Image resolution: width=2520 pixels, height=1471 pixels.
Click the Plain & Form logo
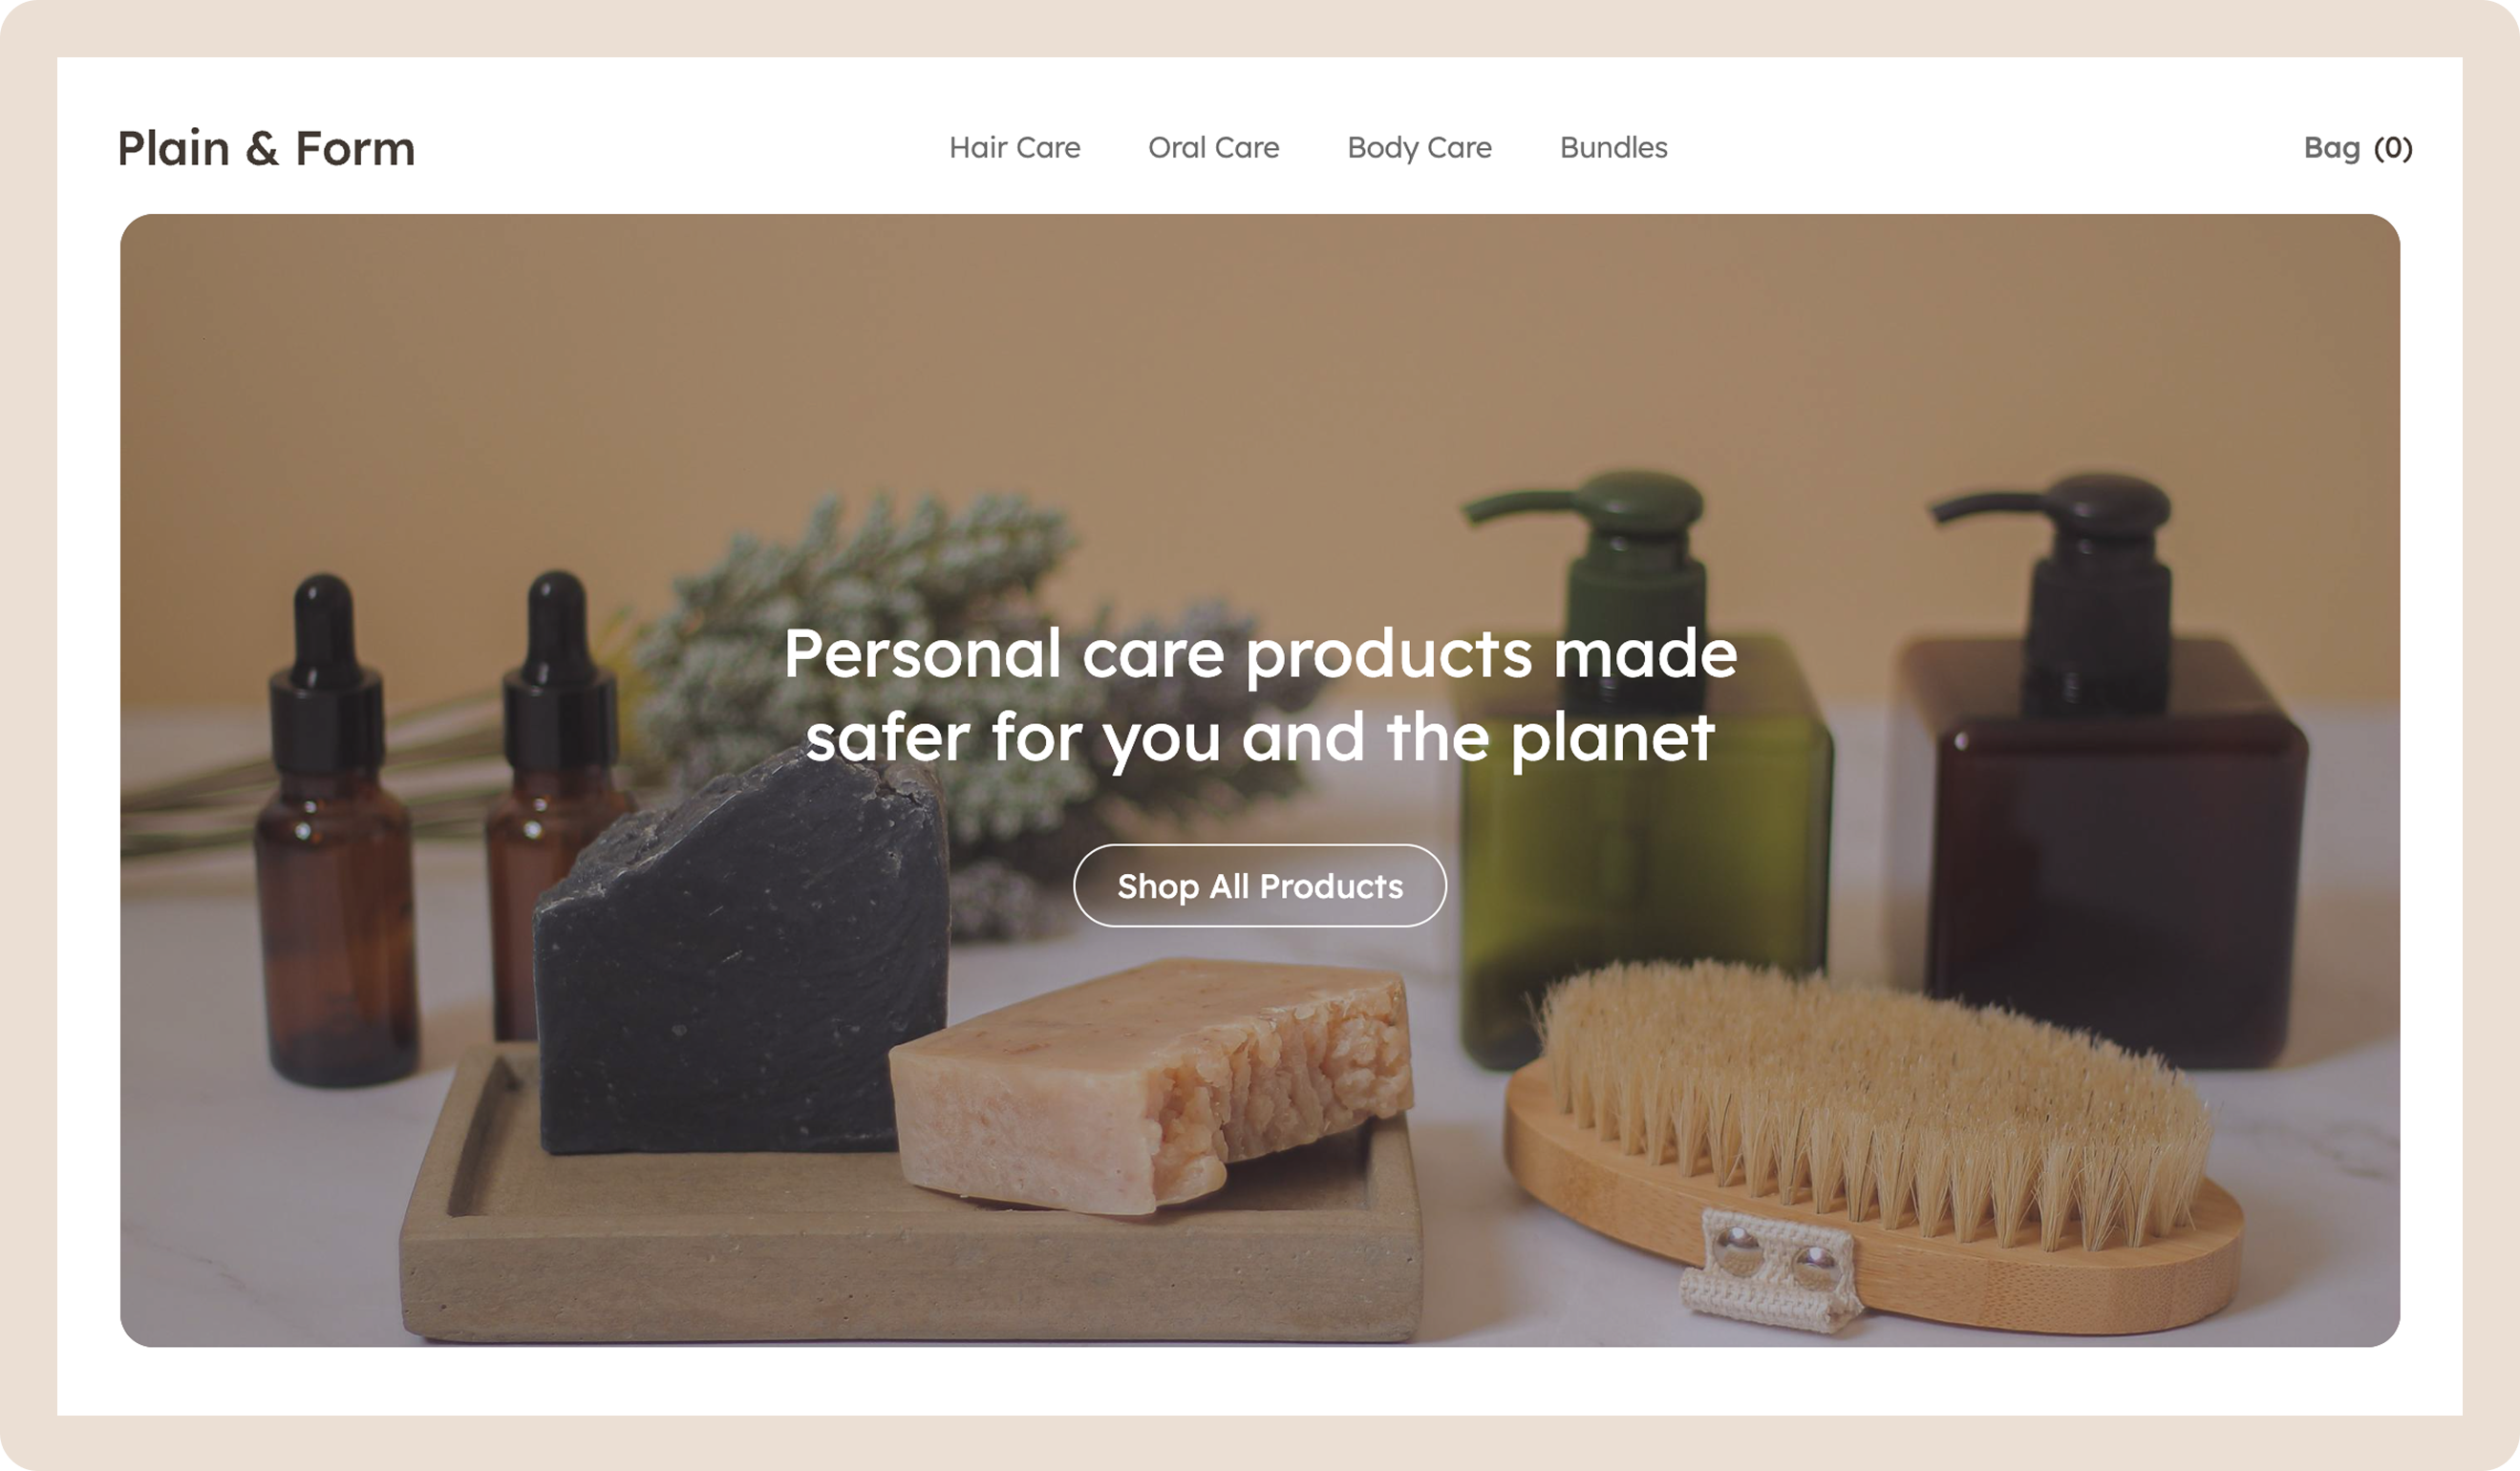266,148
